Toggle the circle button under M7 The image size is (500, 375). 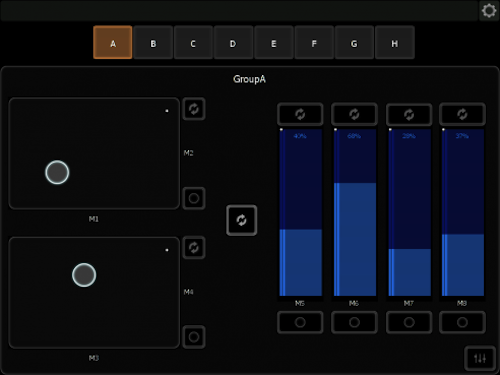[409, 322]
